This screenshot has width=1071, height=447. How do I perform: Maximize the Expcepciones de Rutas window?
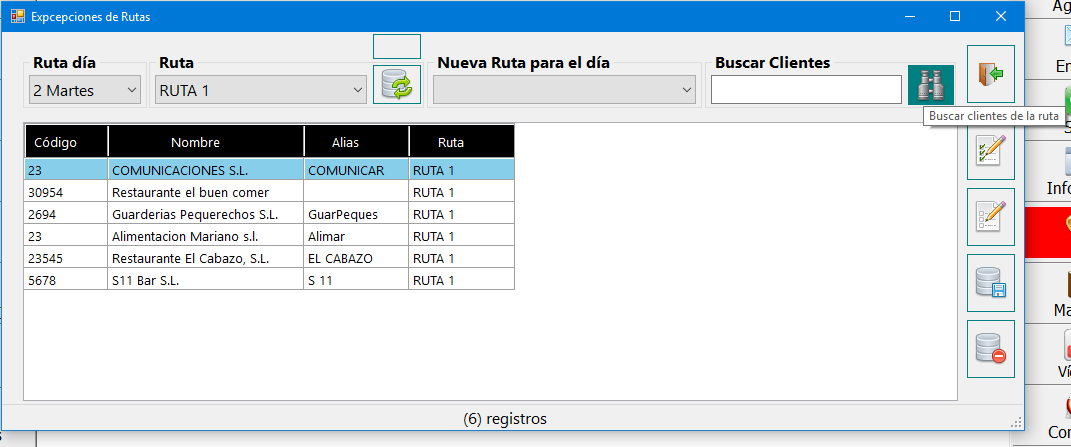click(x=955, y=16)
